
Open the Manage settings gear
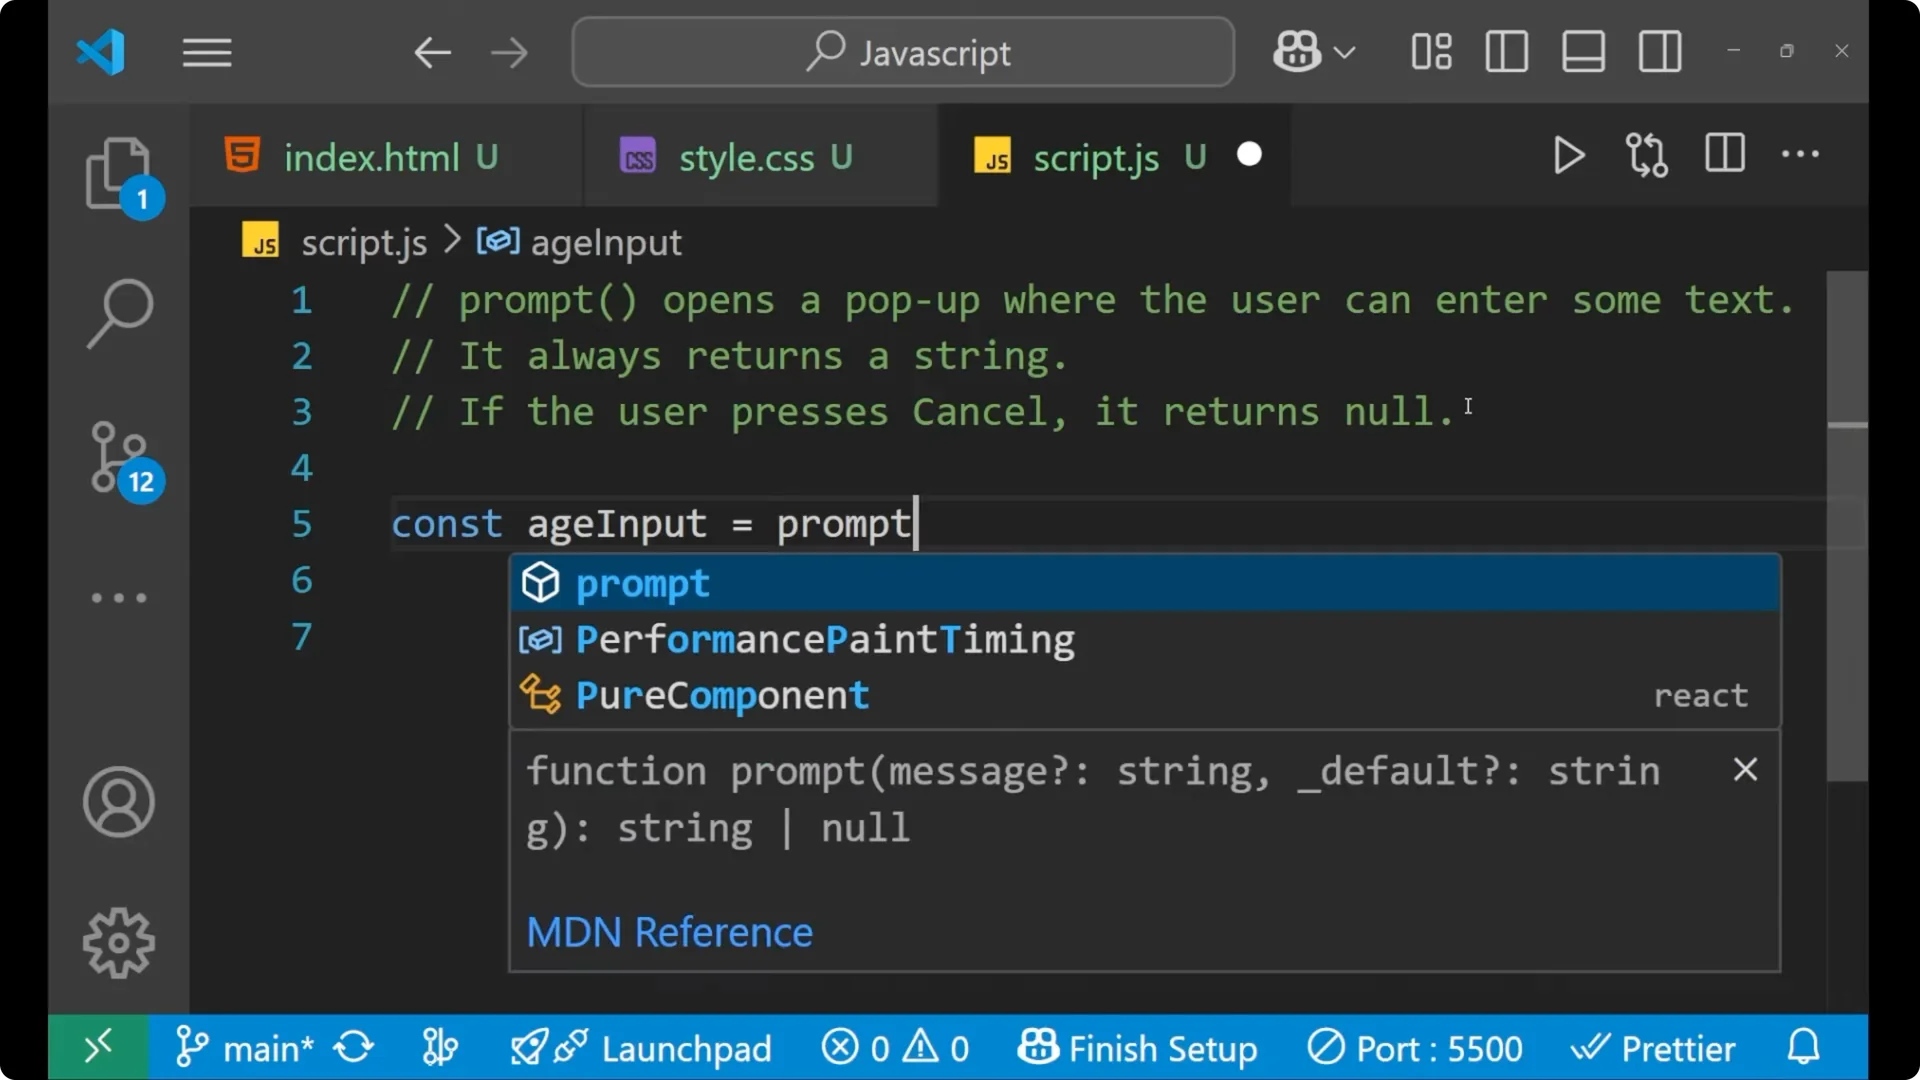pos(119,941)
